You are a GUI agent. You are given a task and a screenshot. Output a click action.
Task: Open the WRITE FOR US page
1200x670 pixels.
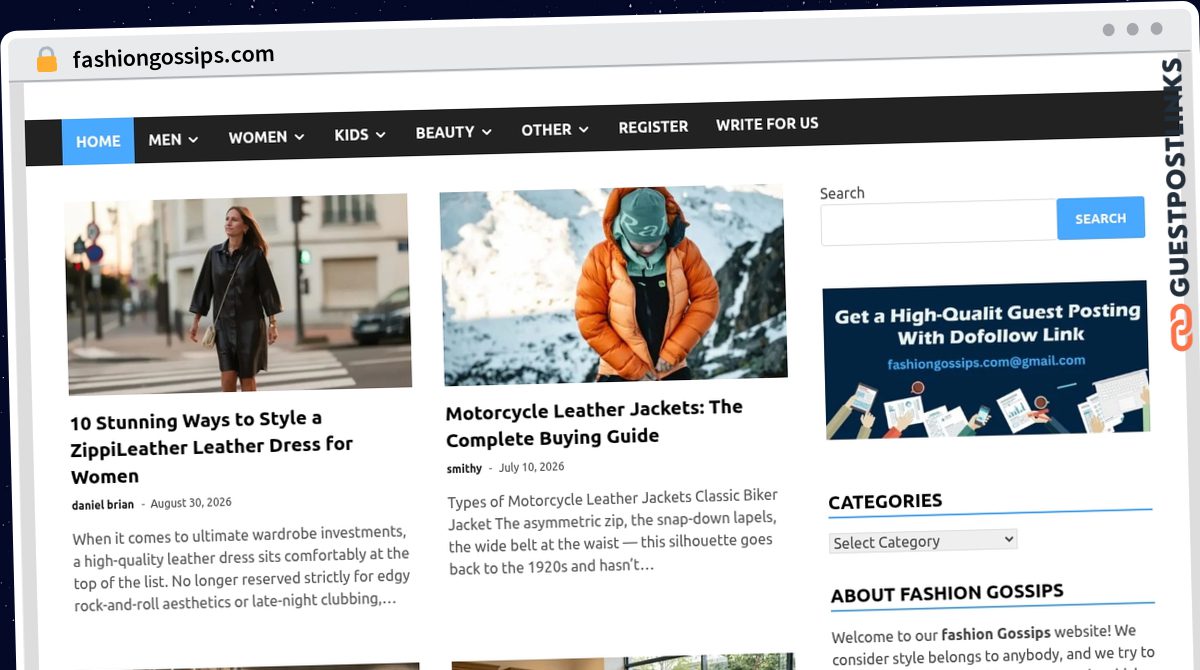pyautogui.click(x=767, y=124)
